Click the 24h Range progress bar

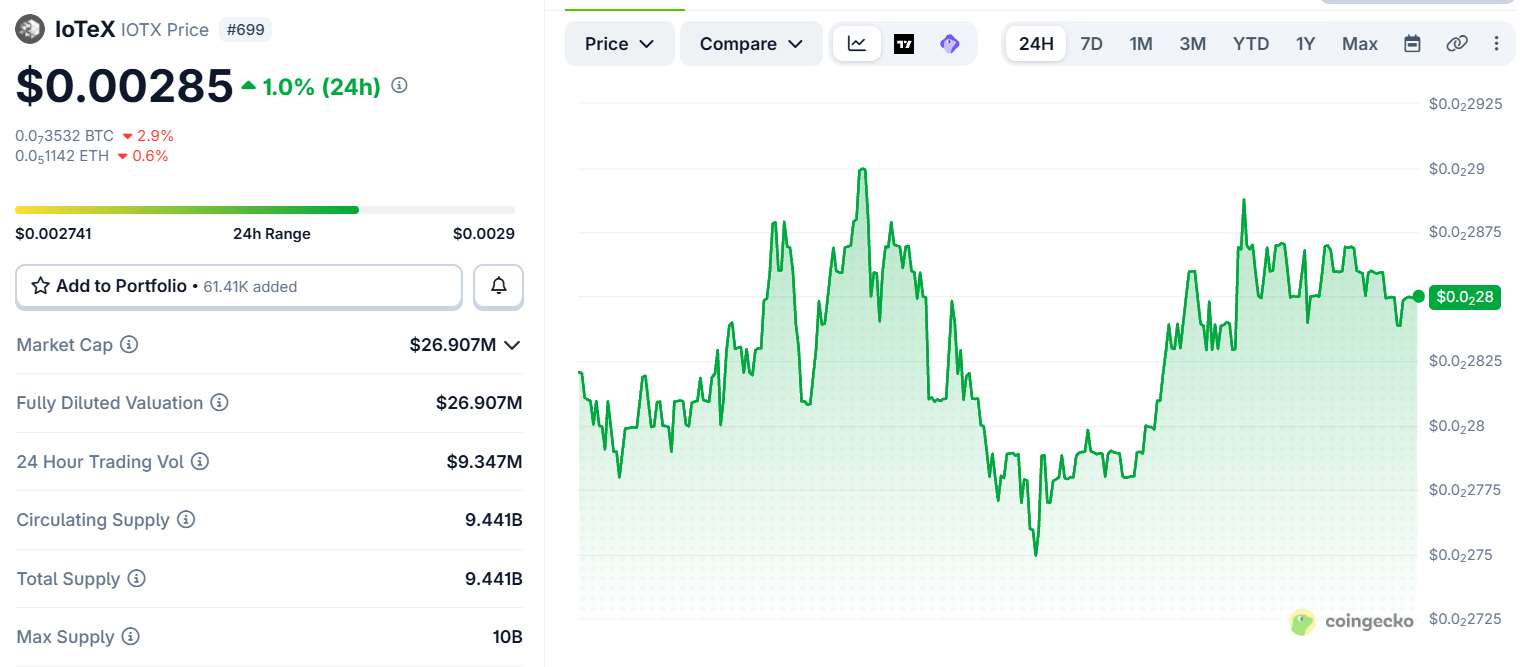tap(265, 210)
